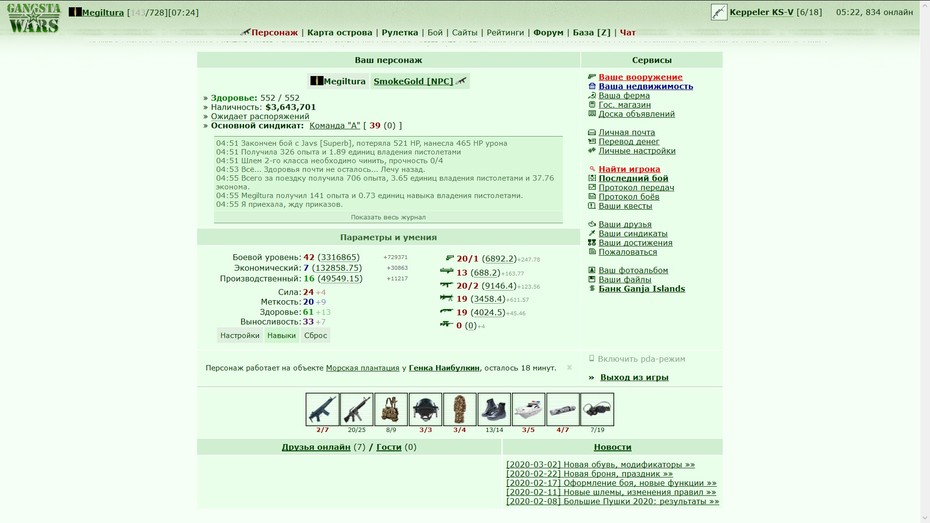This screenshot has height=523, width=930.
Task: Open the SmokeGold [NPC] character tab
Action: [413, 81]
